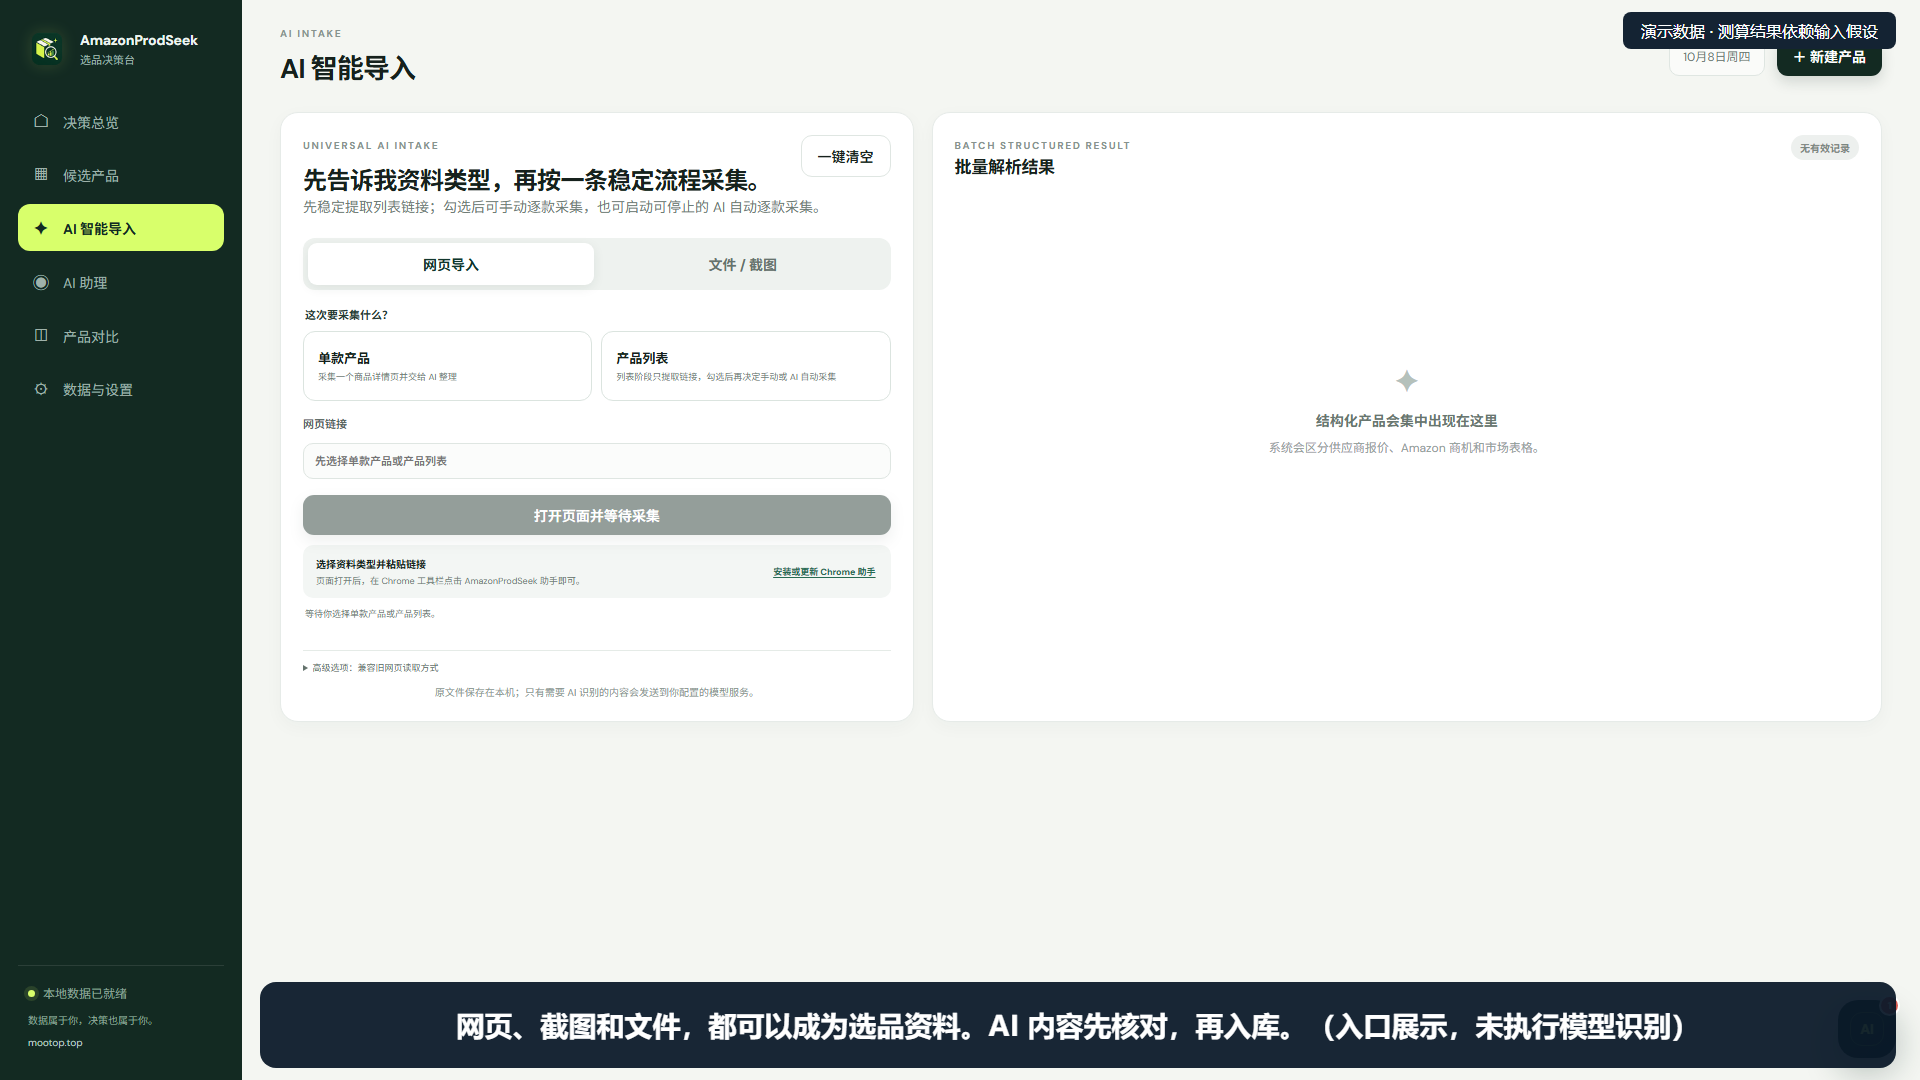Open 产品对比 via its columns icon
This screenshot has width=1920, height=1080.
[41, 335]
